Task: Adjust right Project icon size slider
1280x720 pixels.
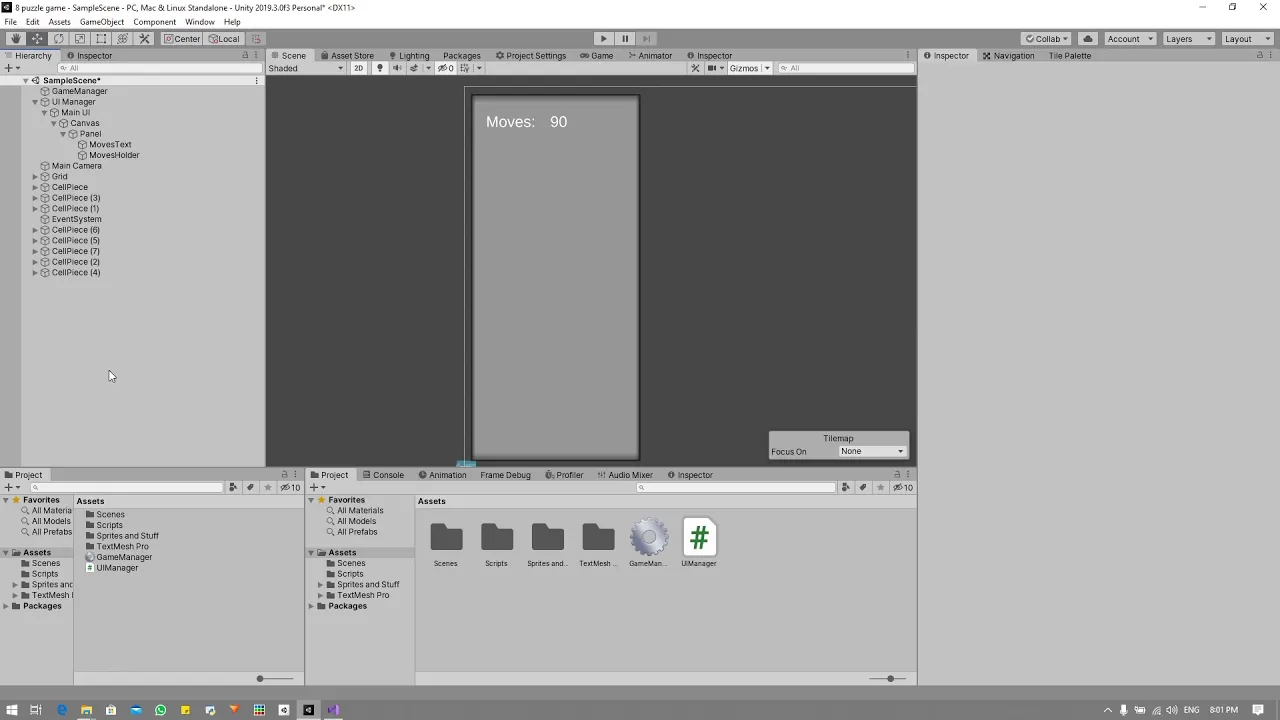Action: click(x=889, y=679)
